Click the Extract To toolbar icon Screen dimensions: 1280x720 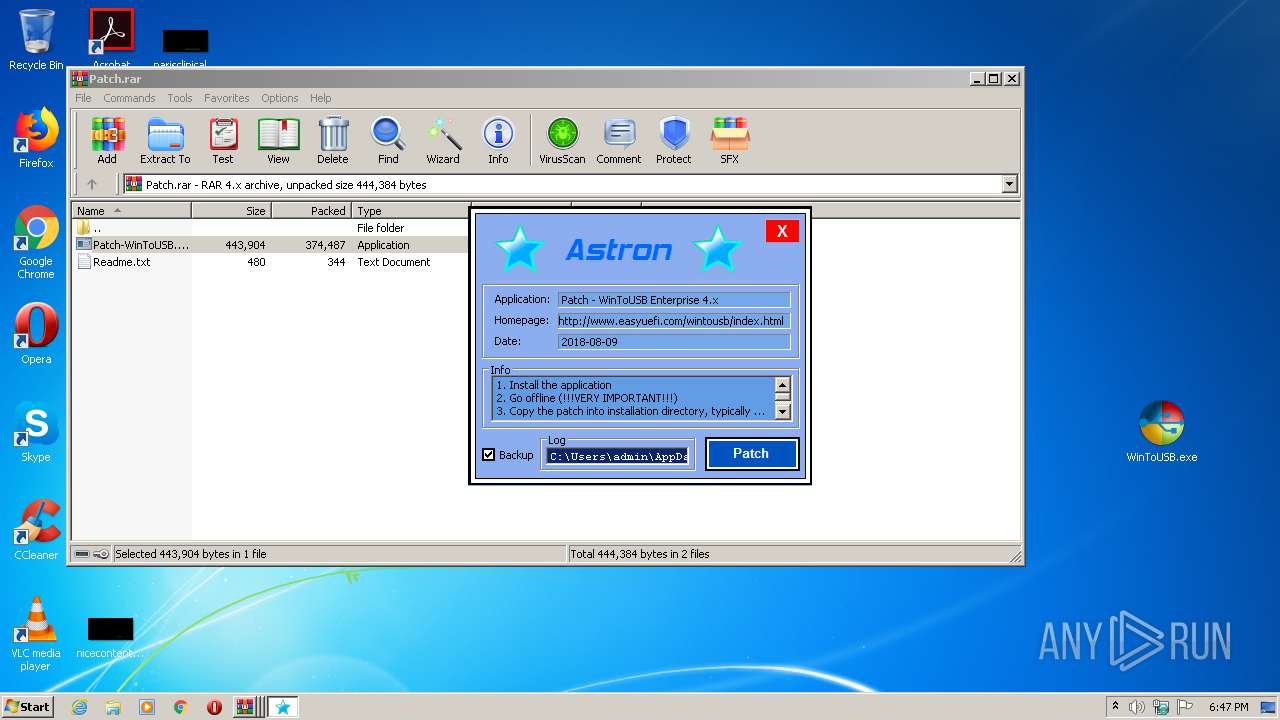[165, 141]
